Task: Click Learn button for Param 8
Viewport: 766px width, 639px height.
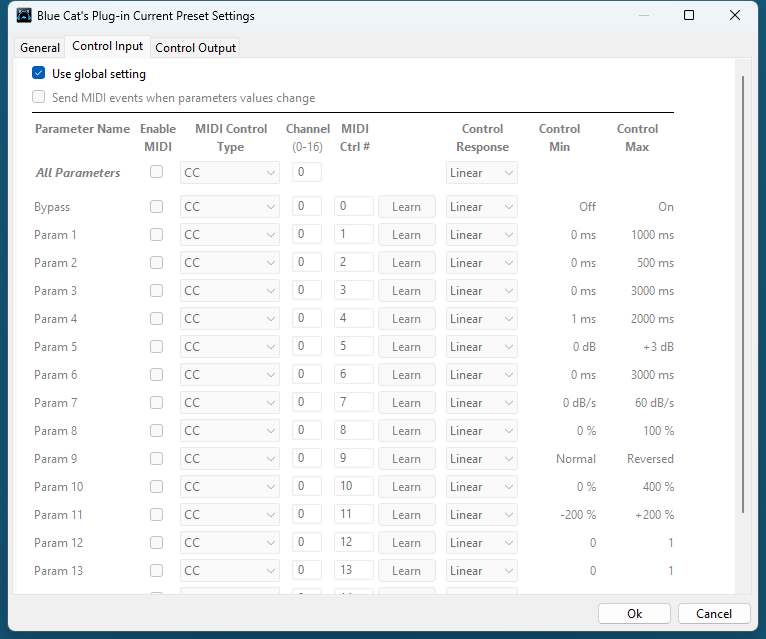Action: (406, 431)
